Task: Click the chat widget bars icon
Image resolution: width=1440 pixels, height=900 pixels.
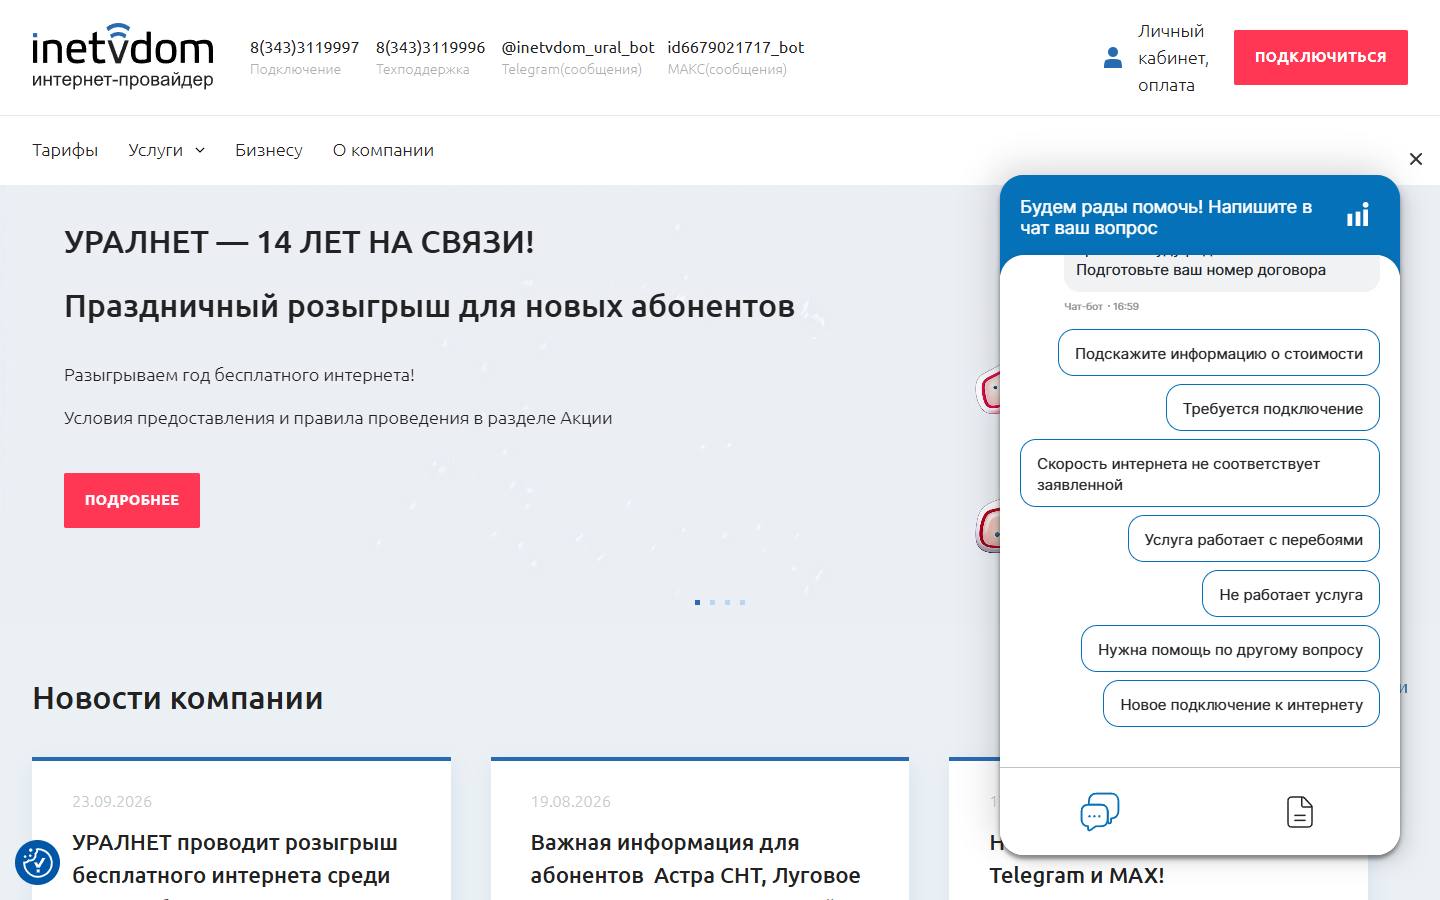Action: click(x=1357, y=215)
